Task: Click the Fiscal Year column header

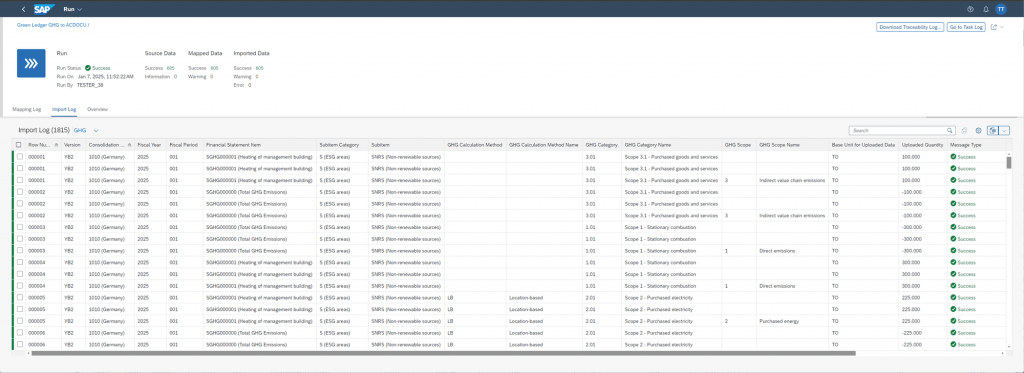Action: pos(150,144)
